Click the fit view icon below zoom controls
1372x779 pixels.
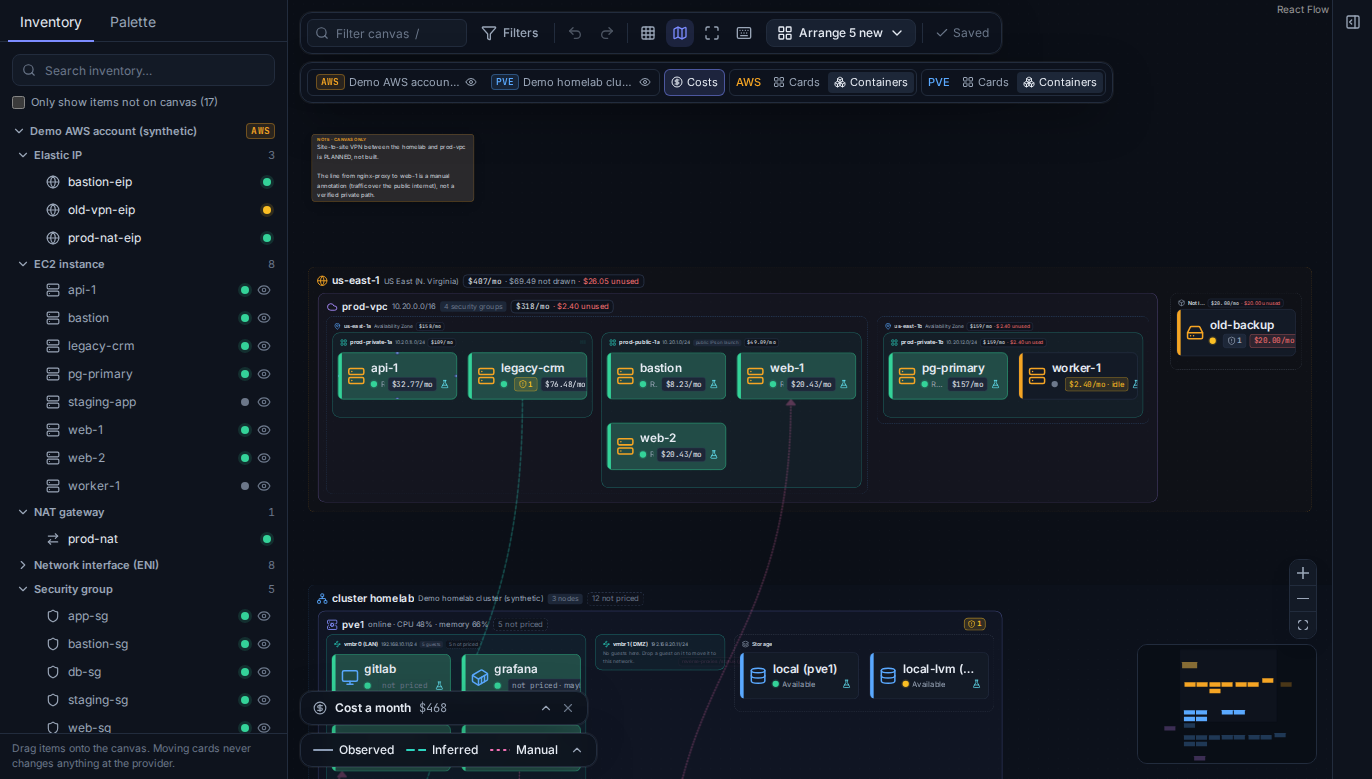pyautogui.click(x=1303, y=625)
